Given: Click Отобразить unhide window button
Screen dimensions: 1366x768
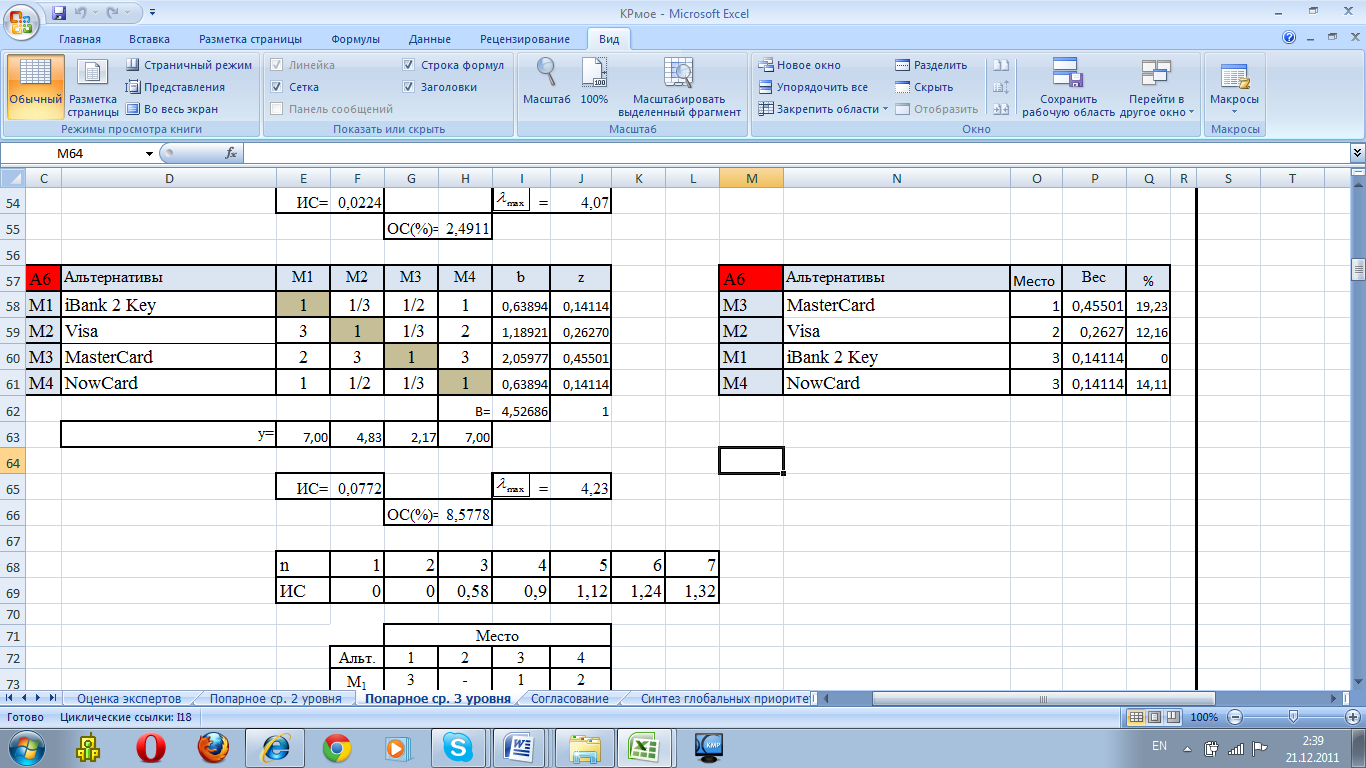Looking at the screenshot, I should point(937,109).
